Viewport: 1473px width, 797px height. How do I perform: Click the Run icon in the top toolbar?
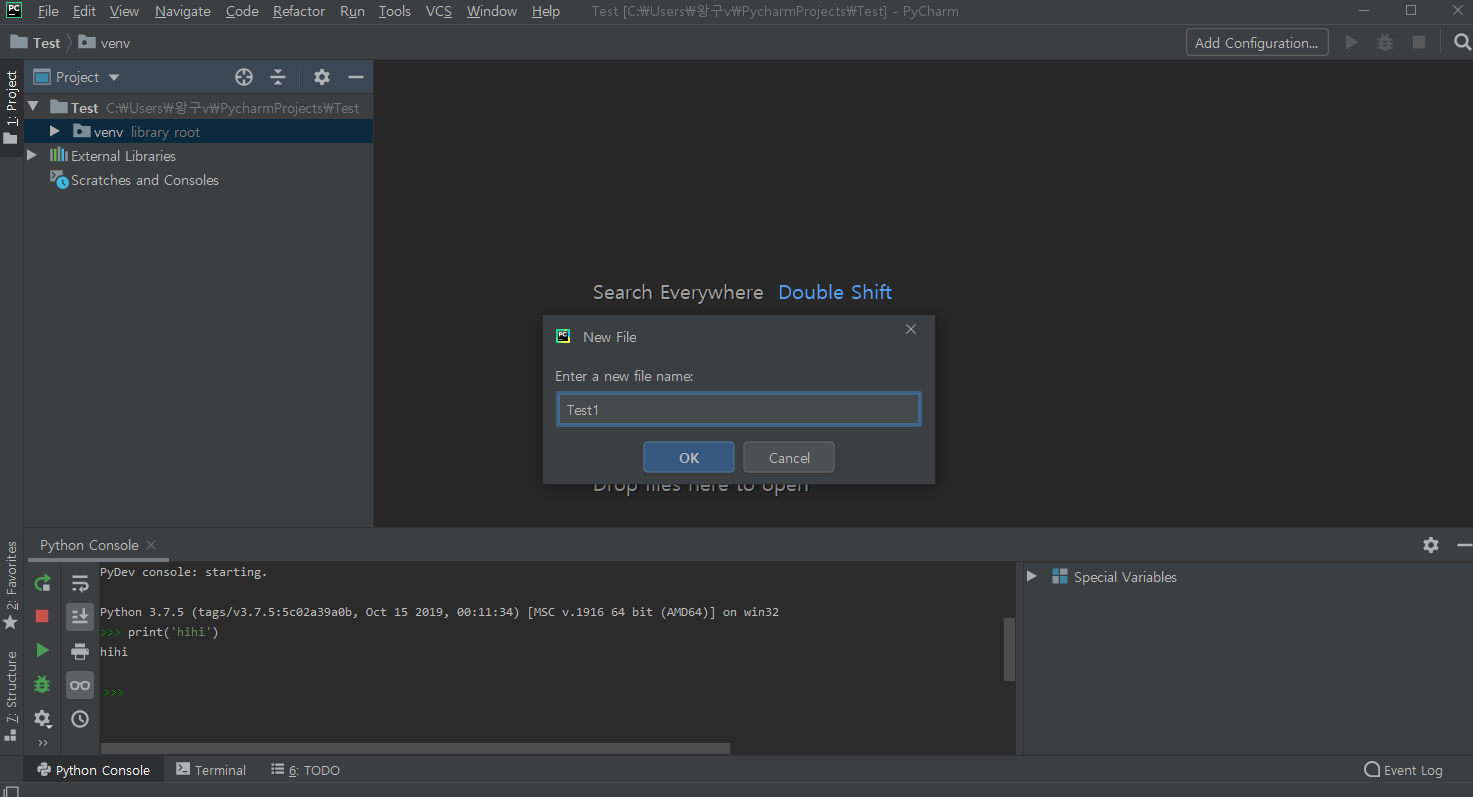(1352, 42)
